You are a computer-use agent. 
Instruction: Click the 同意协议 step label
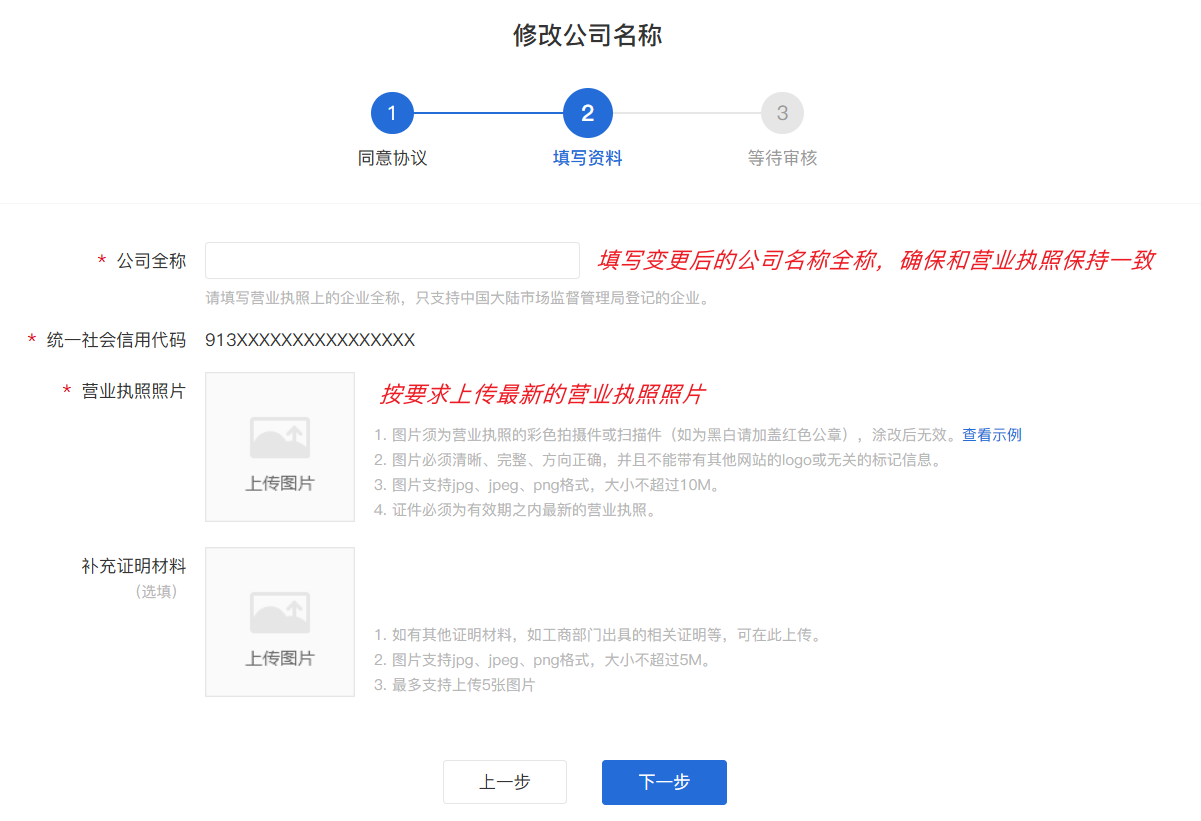click(x=392, y=158)
